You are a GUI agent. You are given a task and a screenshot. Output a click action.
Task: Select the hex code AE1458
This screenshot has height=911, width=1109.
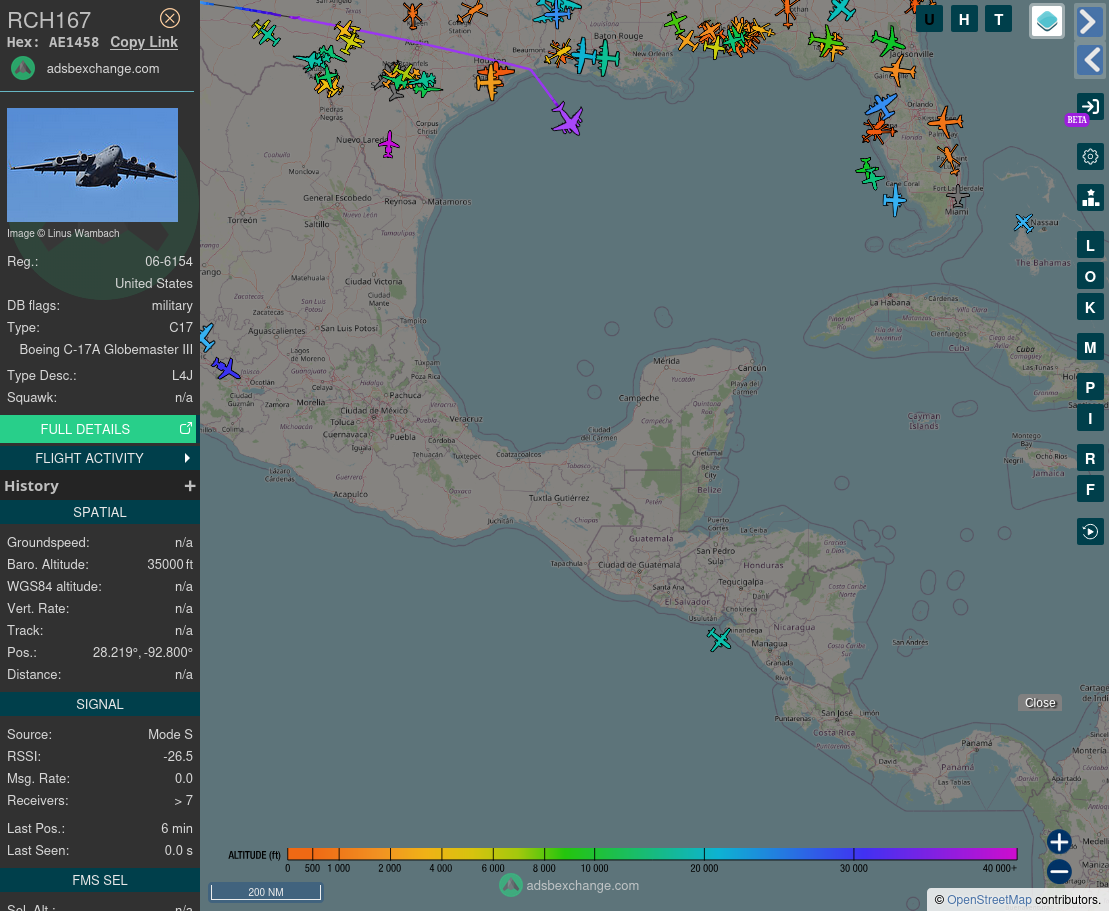click(x=74, y=42)
